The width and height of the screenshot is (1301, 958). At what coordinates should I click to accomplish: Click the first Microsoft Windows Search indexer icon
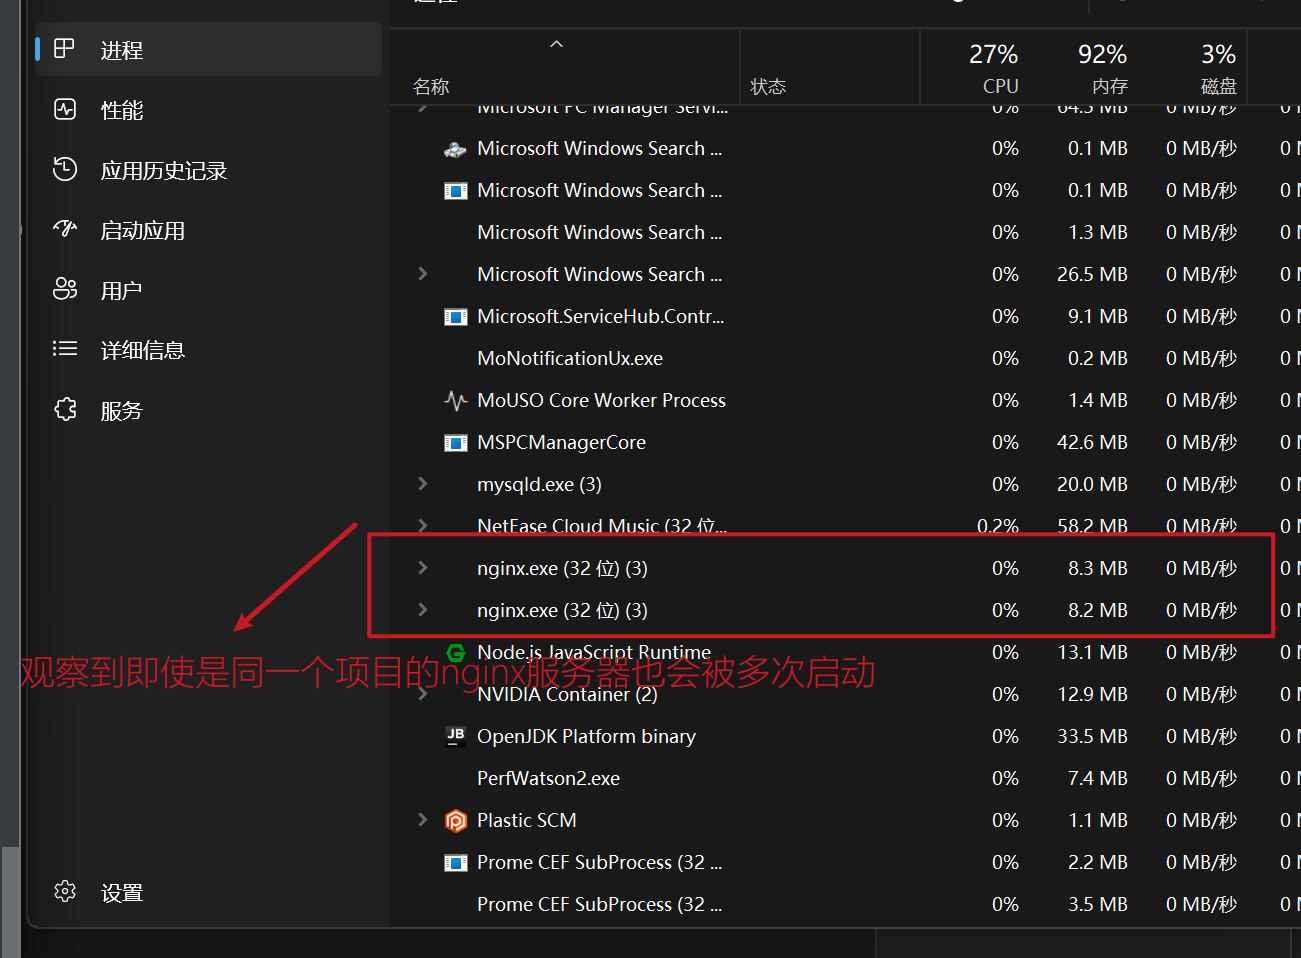pos(455,149)
